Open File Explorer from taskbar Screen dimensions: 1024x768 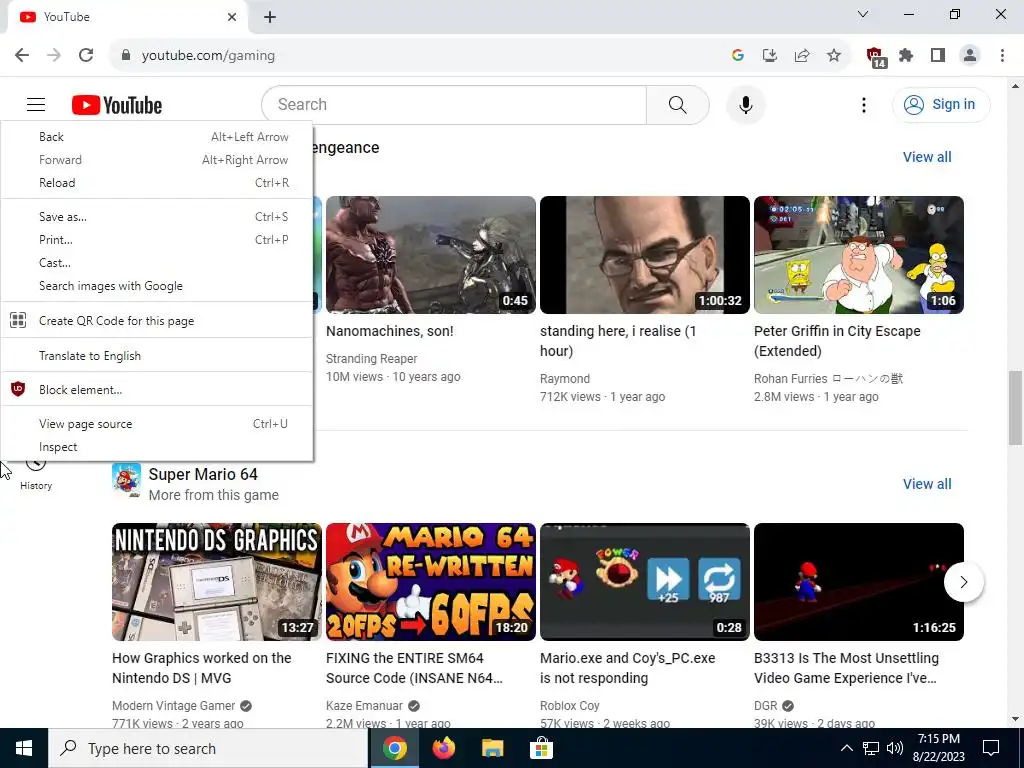coord(492,748)
